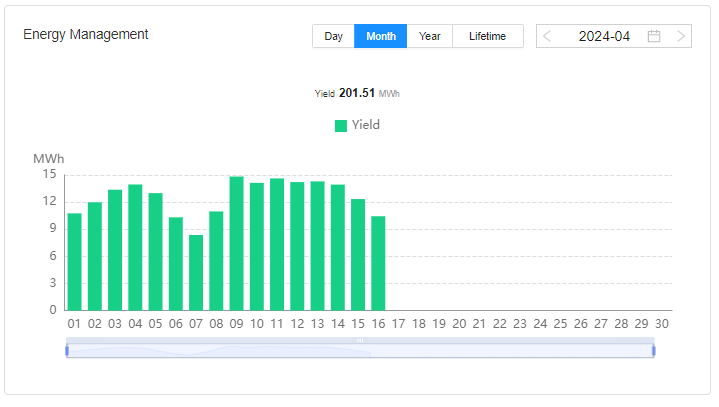Click the yield bar for day 01
719x407 pixels.
74,261
